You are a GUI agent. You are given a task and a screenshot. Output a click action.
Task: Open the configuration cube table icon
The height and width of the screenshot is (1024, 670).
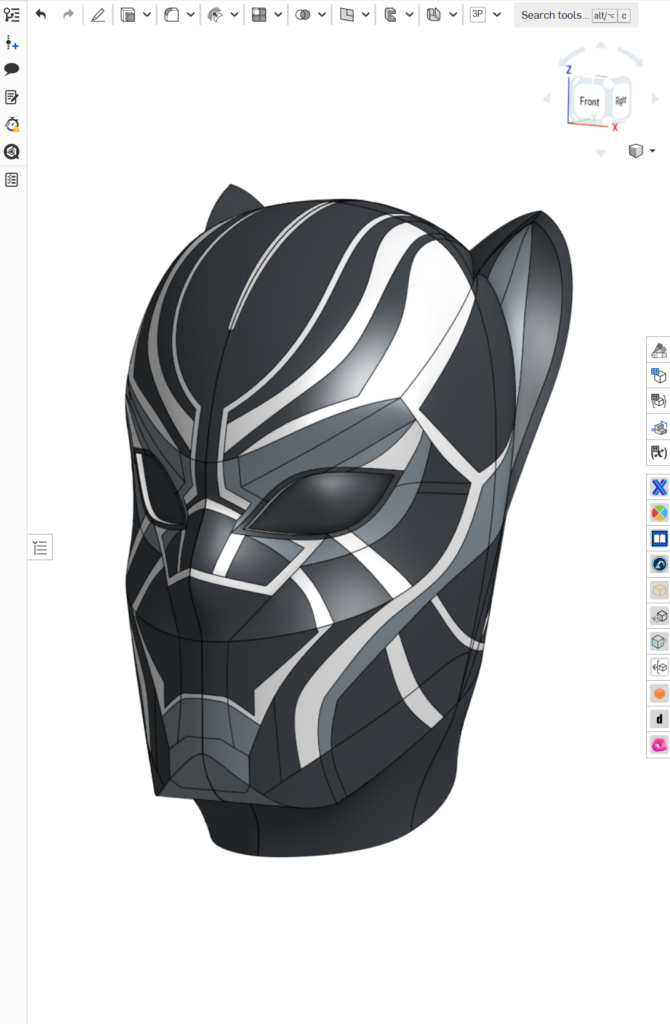659,376
